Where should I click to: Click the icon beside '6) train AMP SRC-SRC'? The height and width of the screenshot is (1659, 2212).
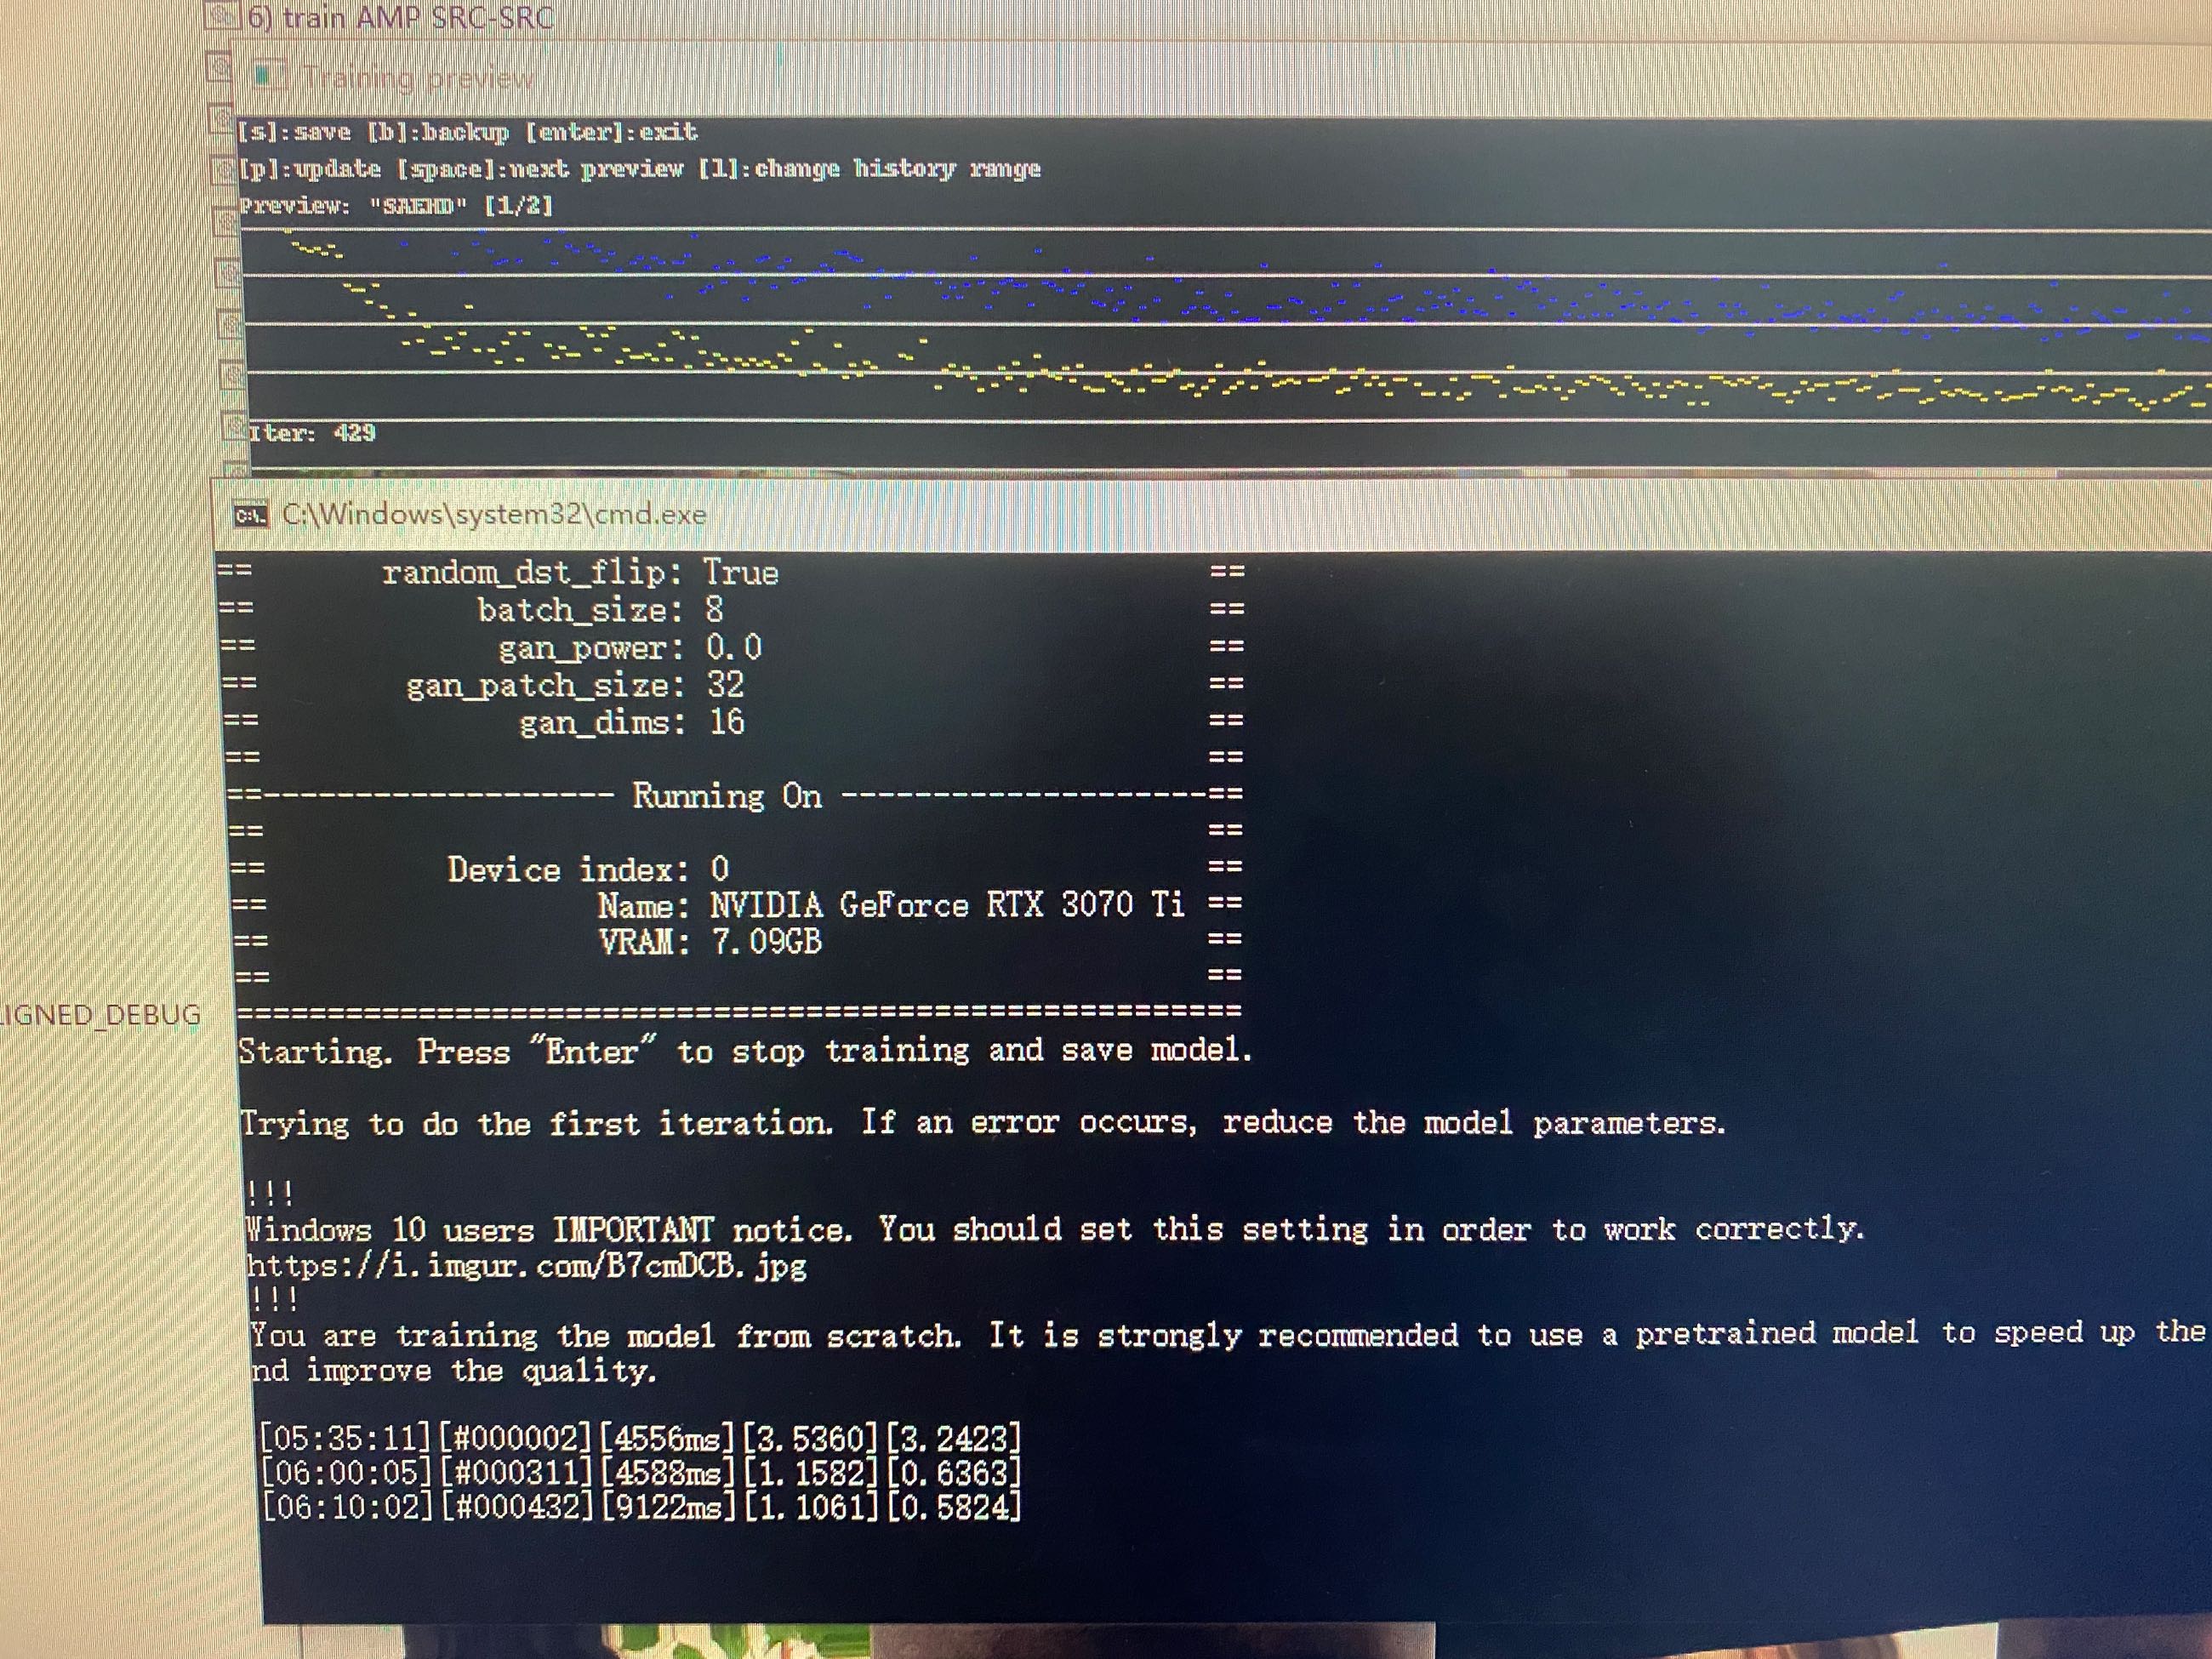[x=222, y=15]
